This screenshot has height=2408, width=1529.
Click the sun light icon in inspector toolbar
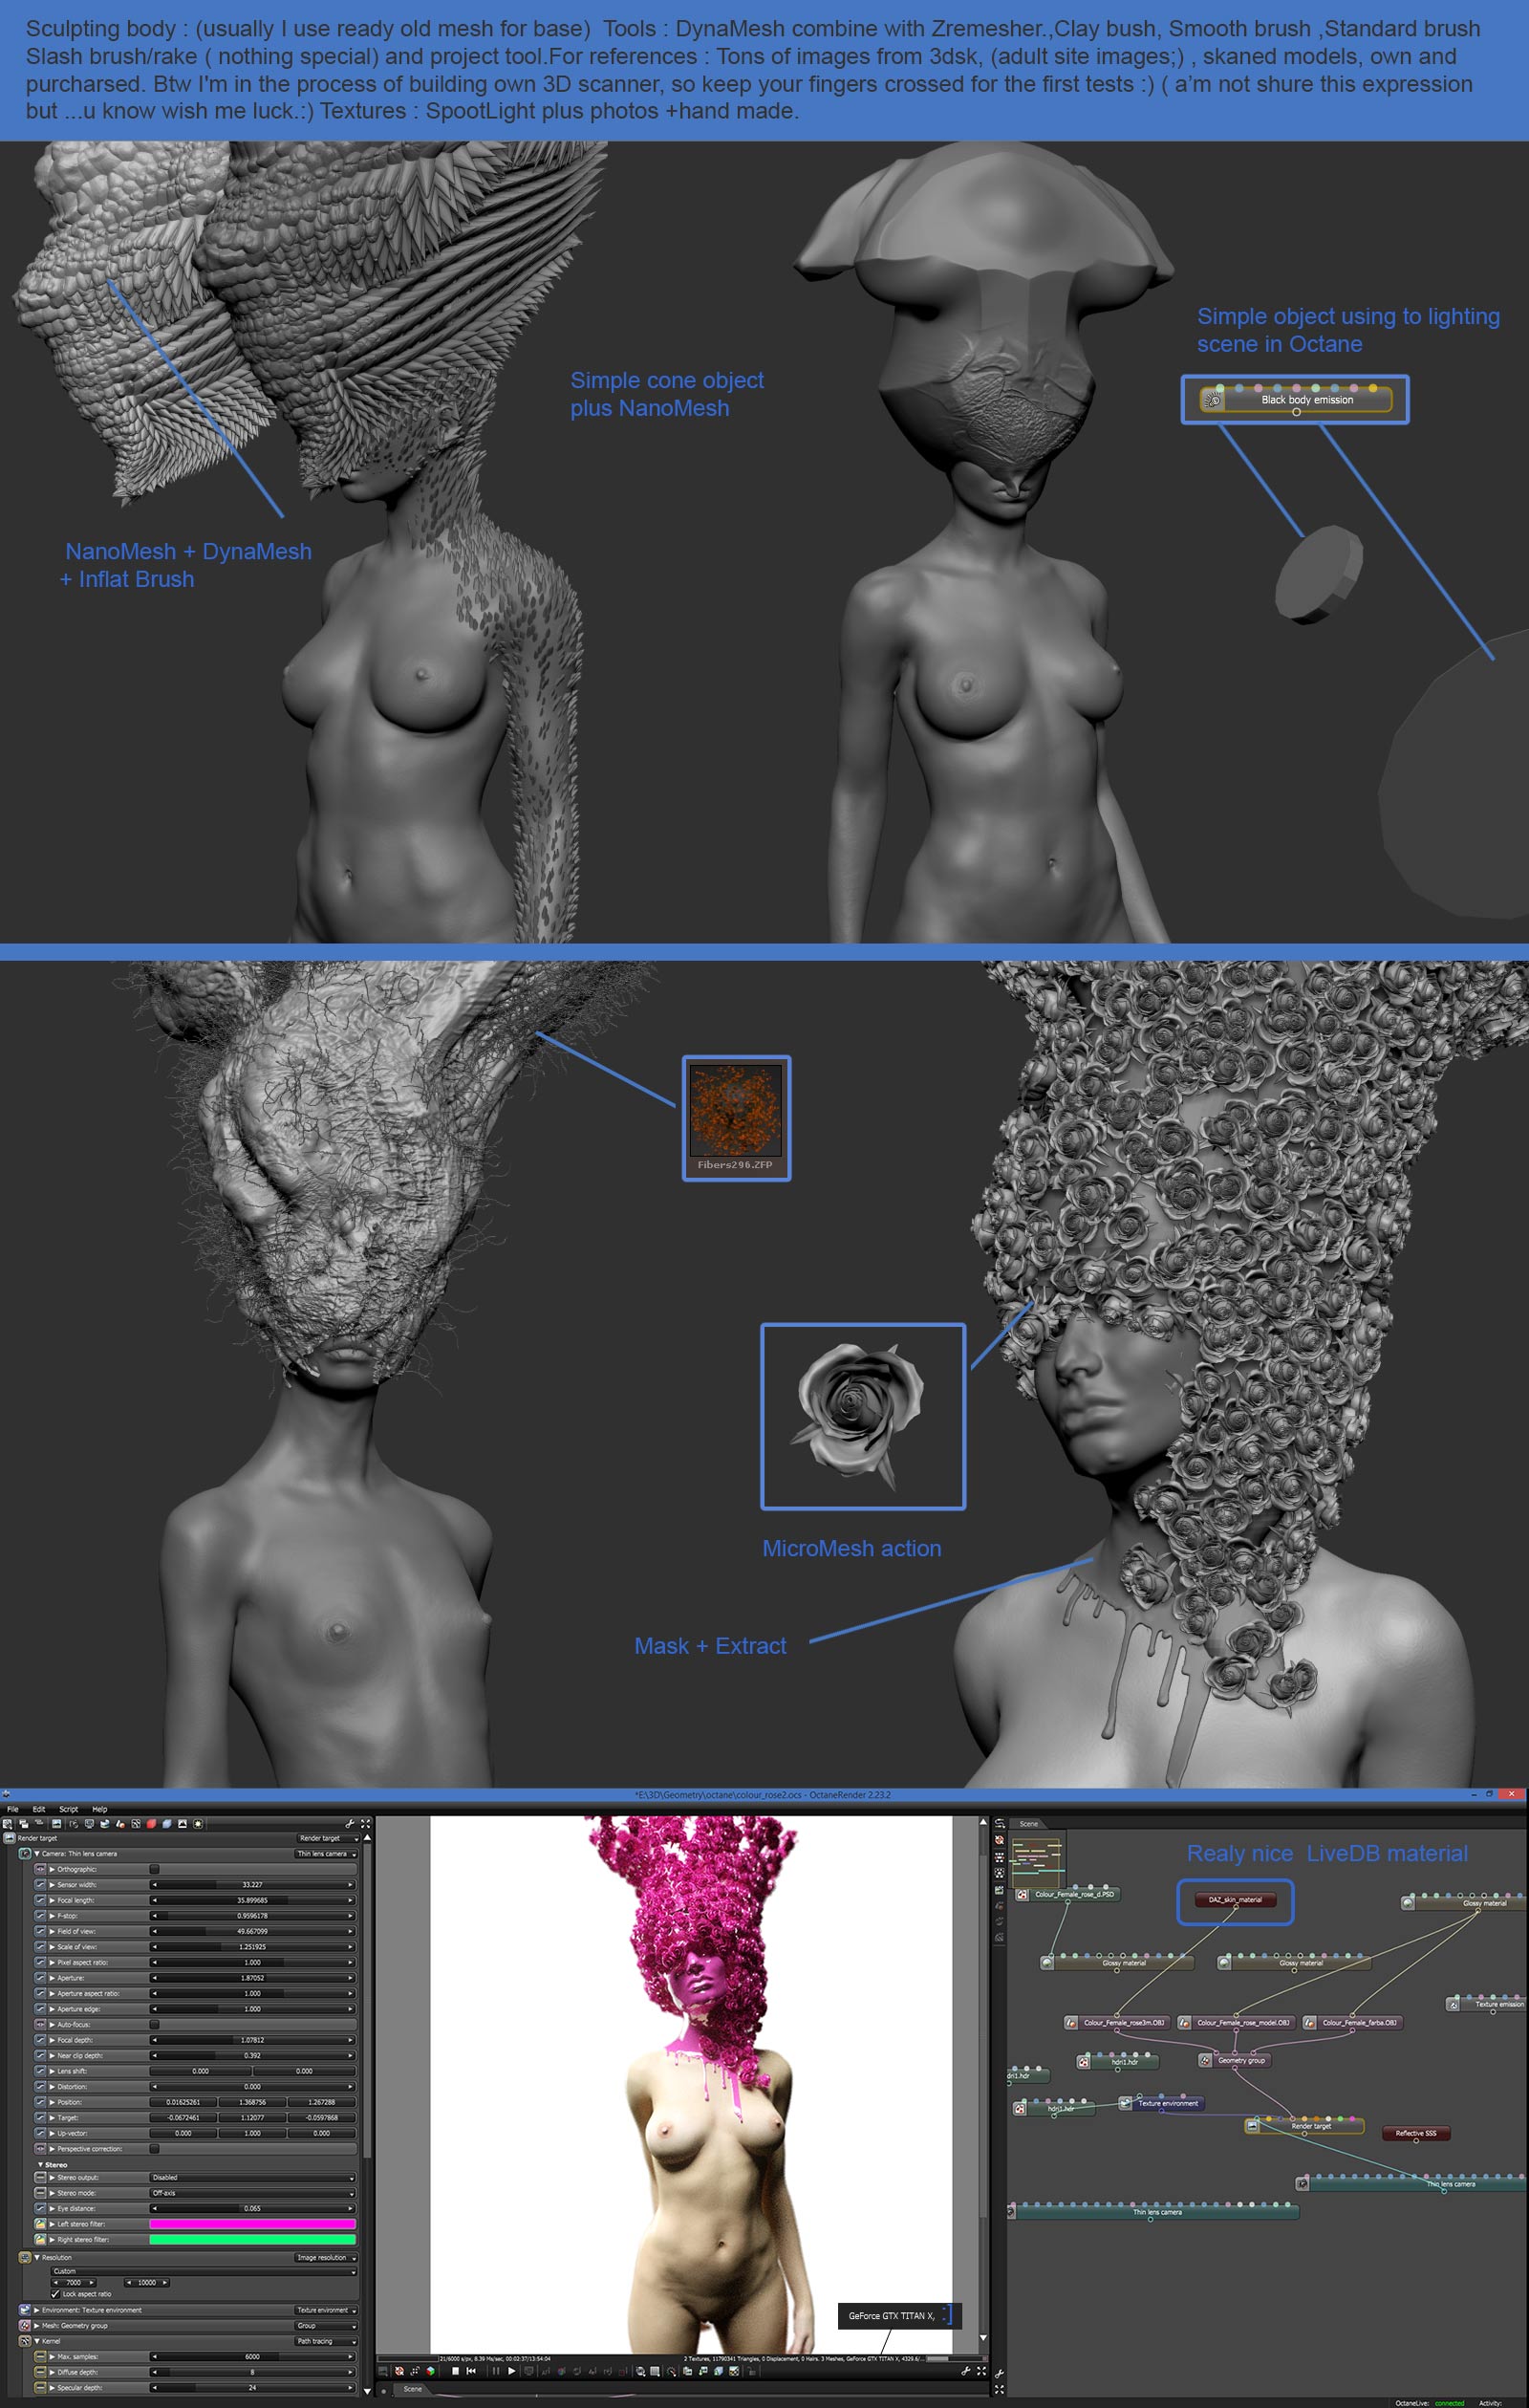click(198, 1825)
